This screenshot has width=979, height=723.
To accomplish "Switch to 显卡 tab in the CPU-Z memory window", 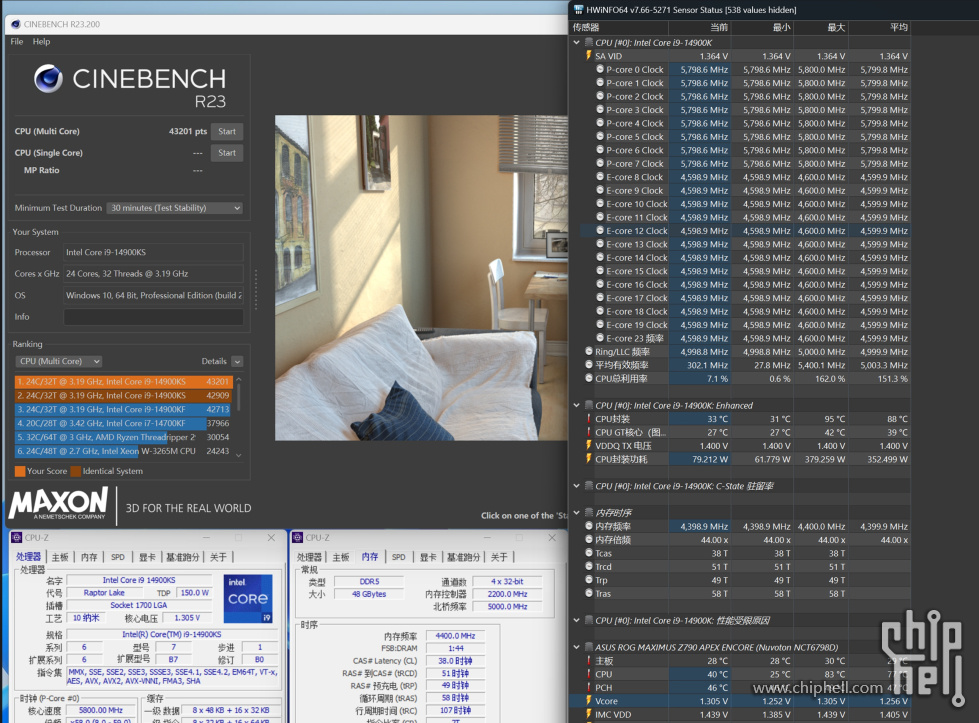I will pyautogui.click(x=427, y=557).
